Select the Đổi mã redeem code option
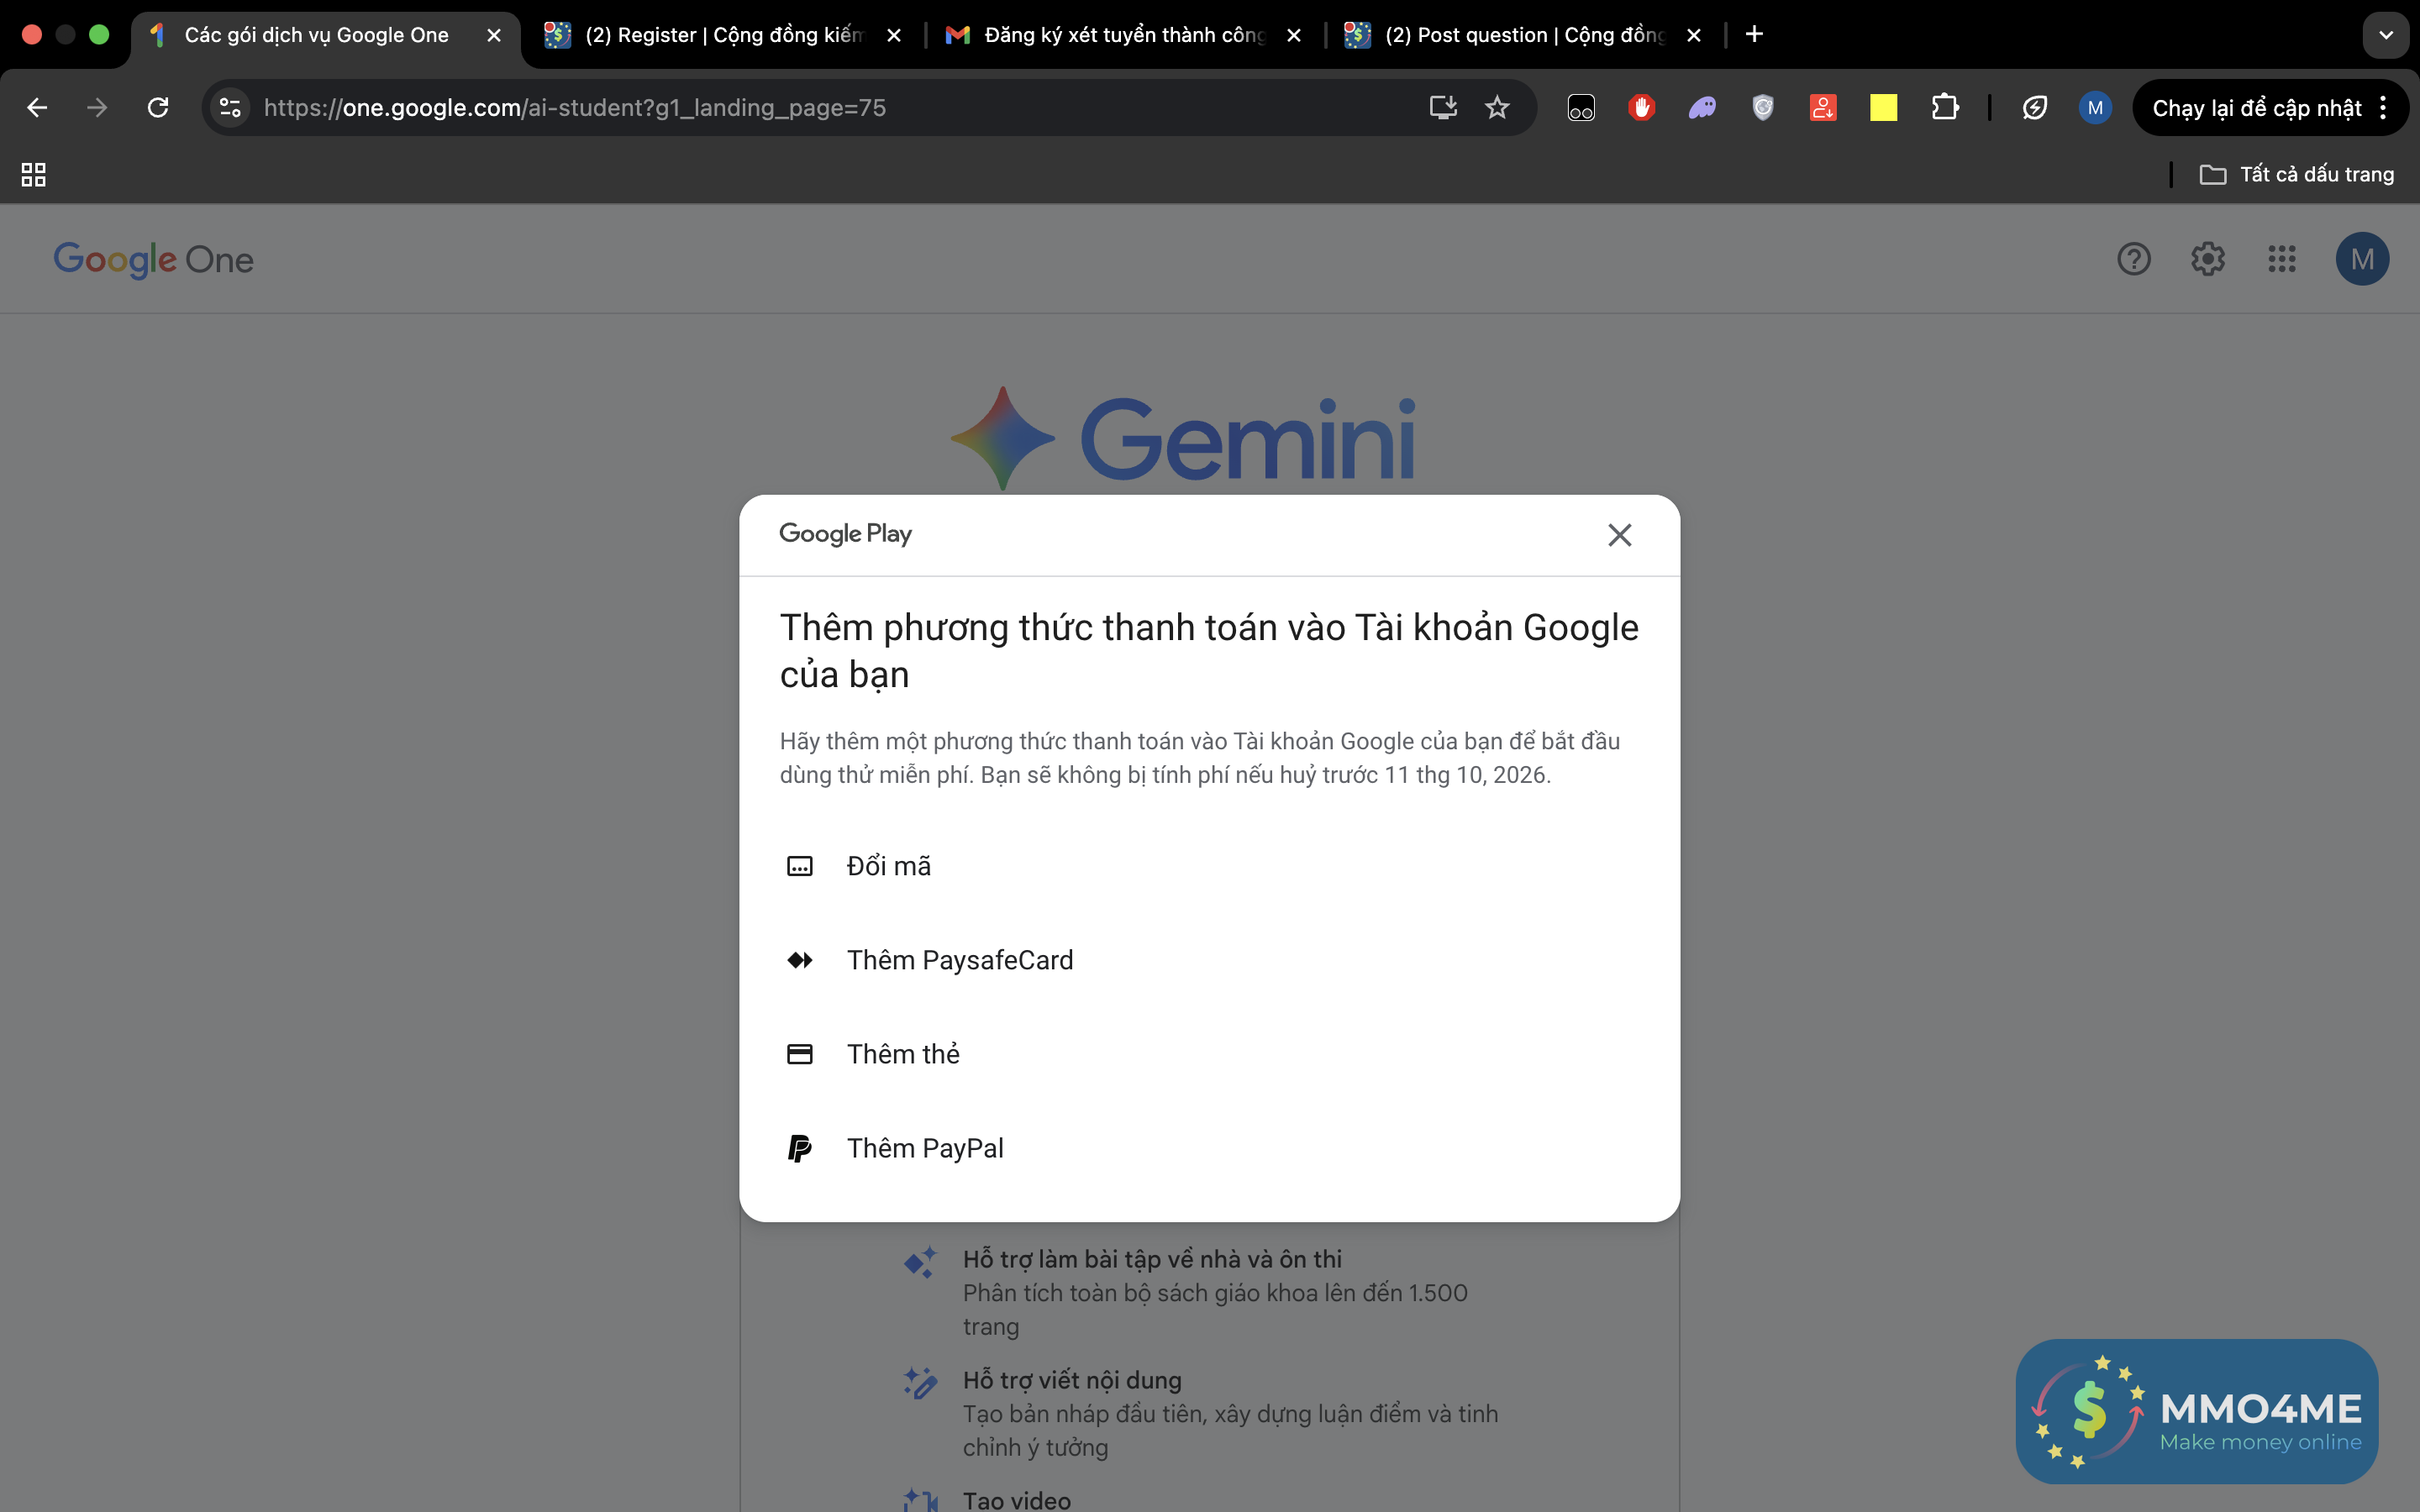Image resolution: width=2420 pixels, height=1512 pixels. [x=888, y=866]
